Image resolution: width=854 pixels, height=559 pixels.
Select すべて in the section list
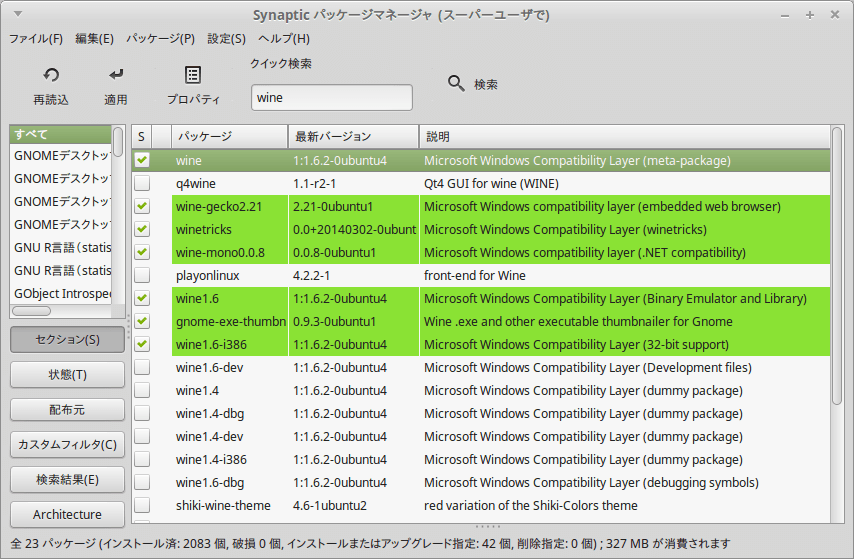coord(60,134)
